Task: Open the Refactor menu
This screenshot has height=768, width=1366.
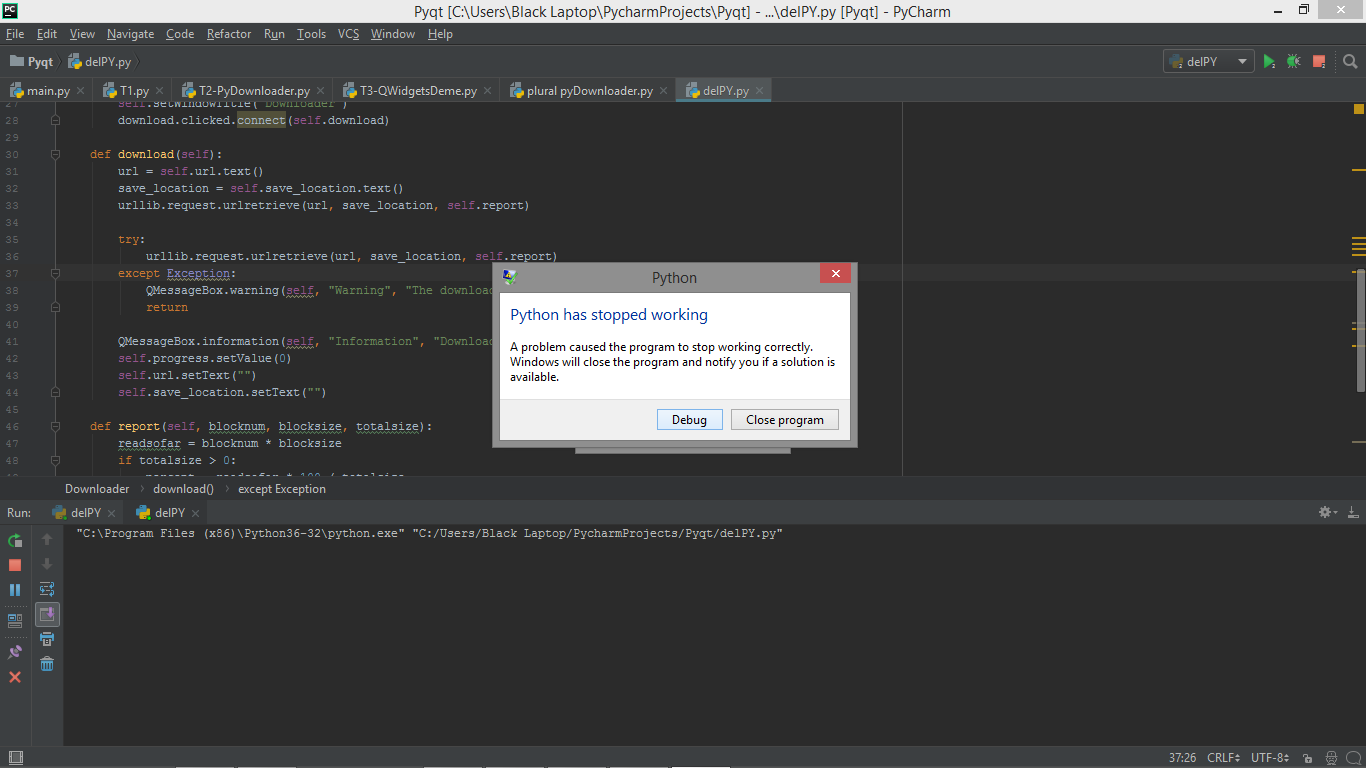Action: [229, 34]
